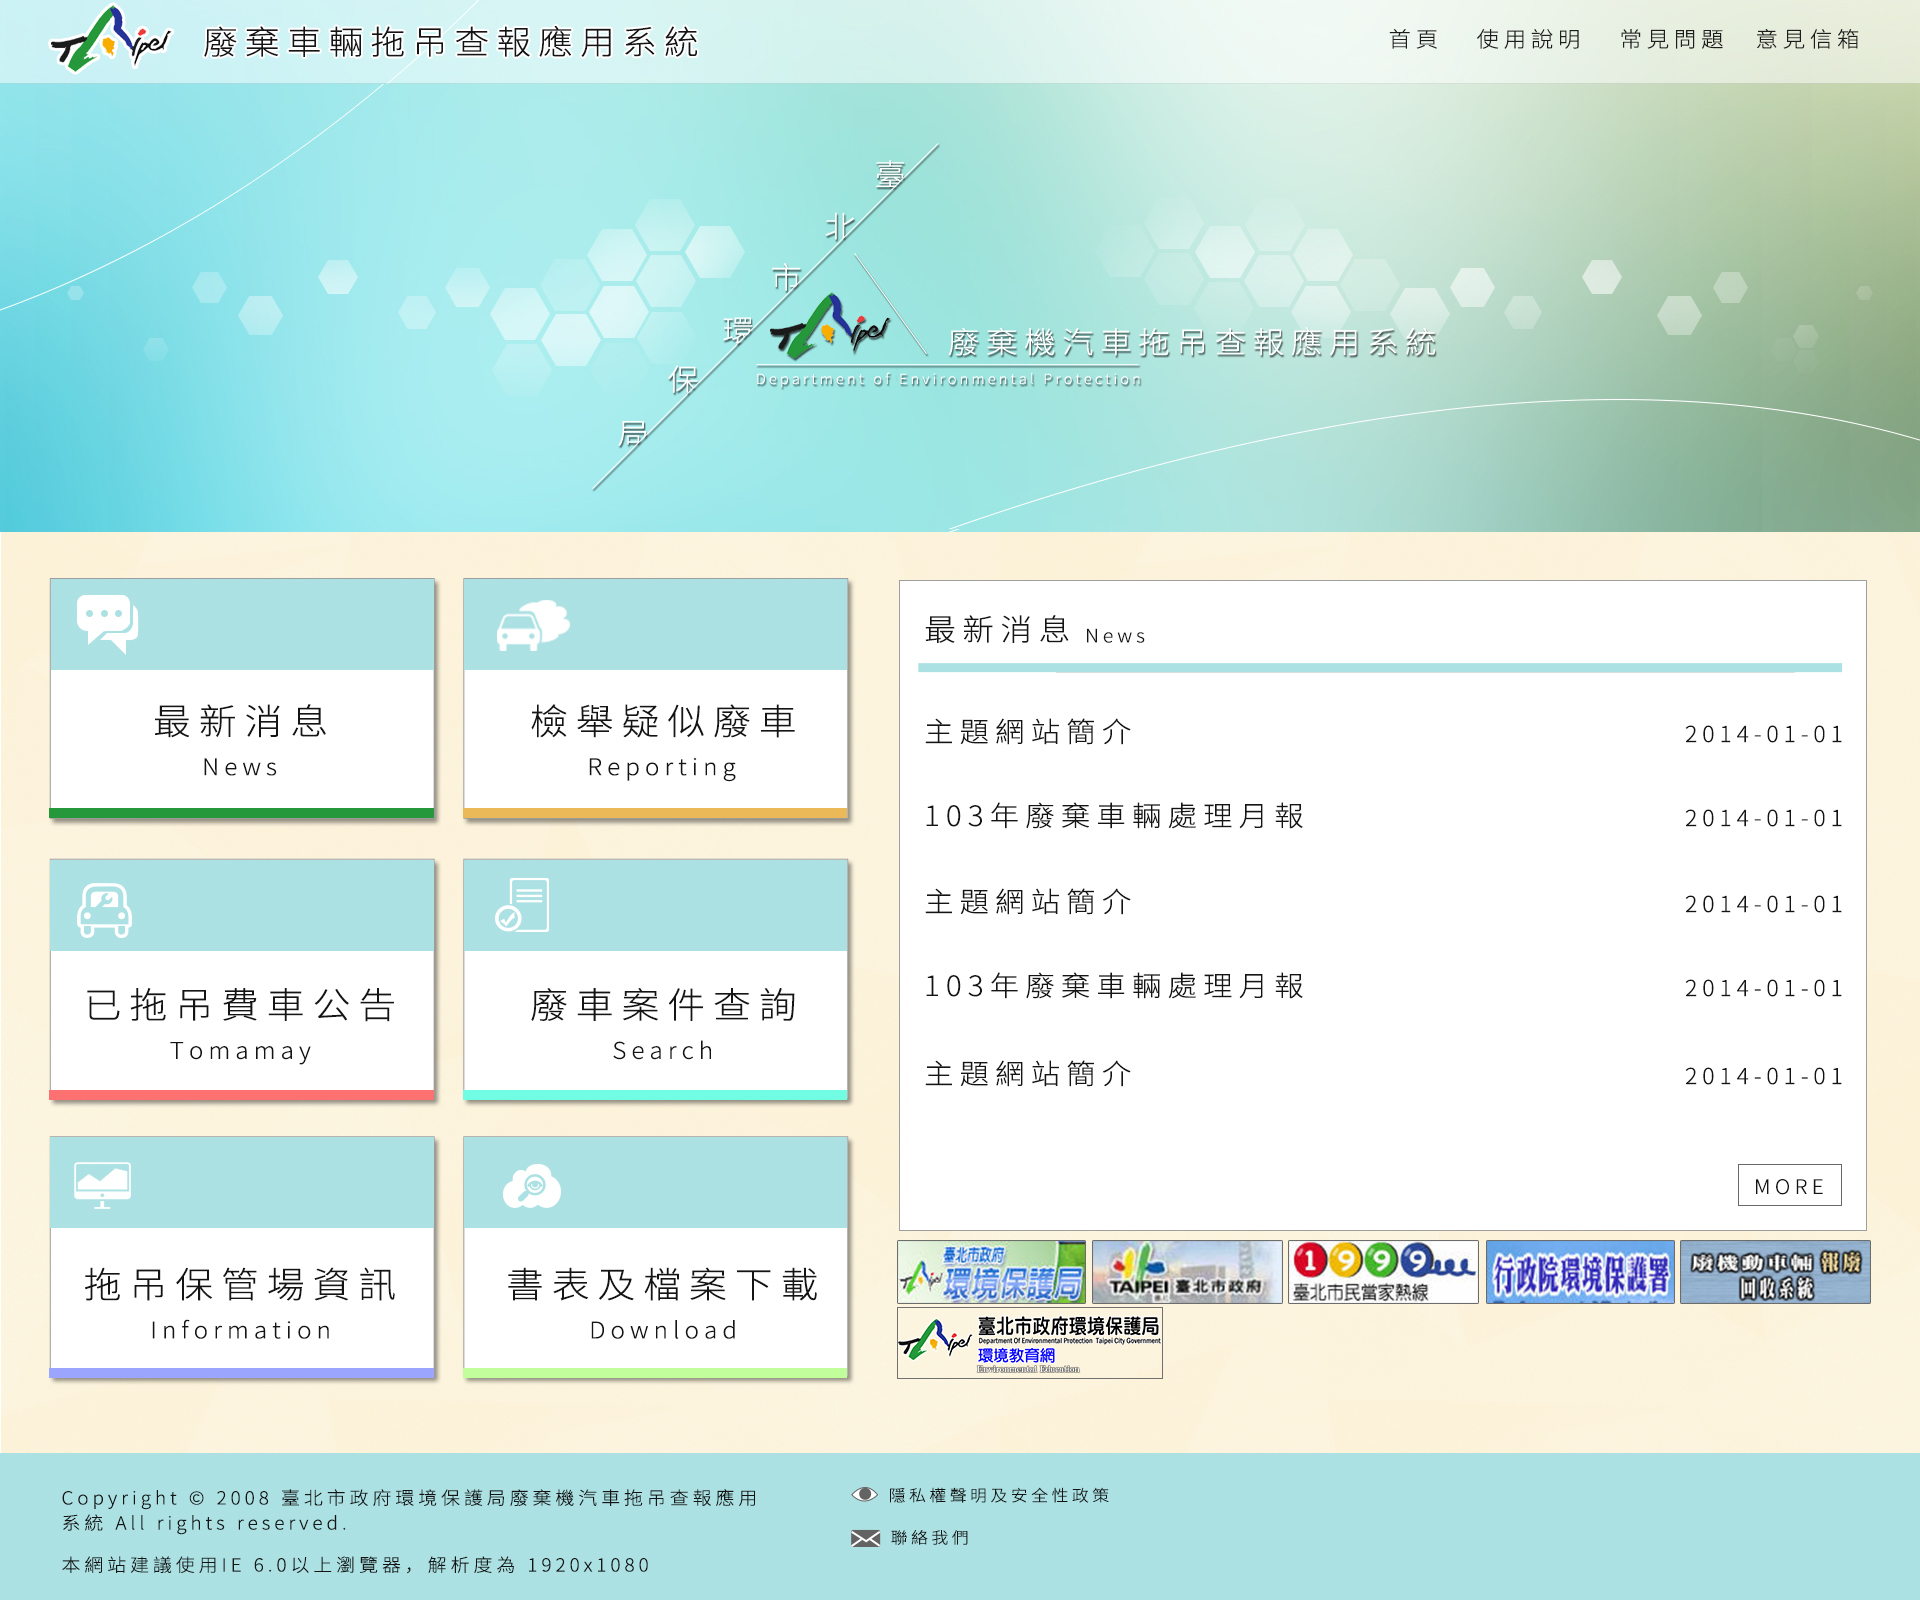Click the 廢棄車輛拖吊查報應用系統 header title
Image resolution: width=1920 pixels, height=1600 pixels.
(x=451, y=42)
